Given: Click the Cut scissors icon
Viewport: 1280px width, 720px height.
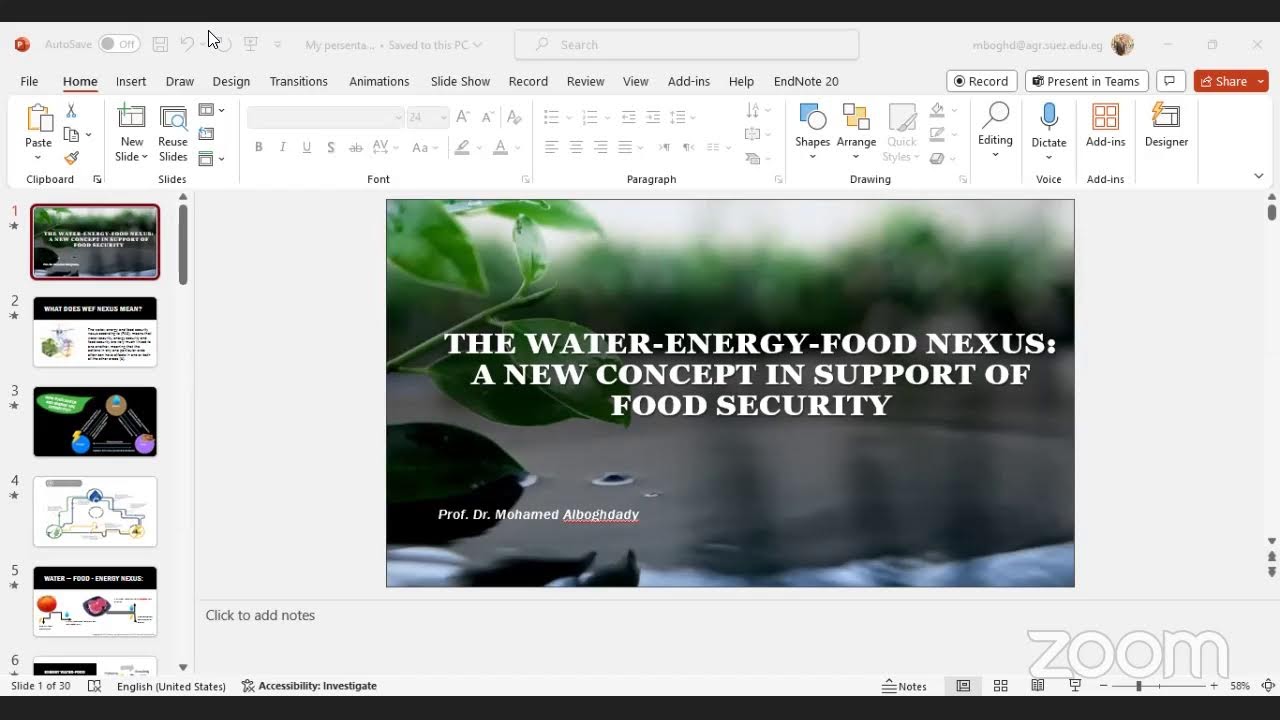Looking at the screenshot, I should [x=71, y=110].
